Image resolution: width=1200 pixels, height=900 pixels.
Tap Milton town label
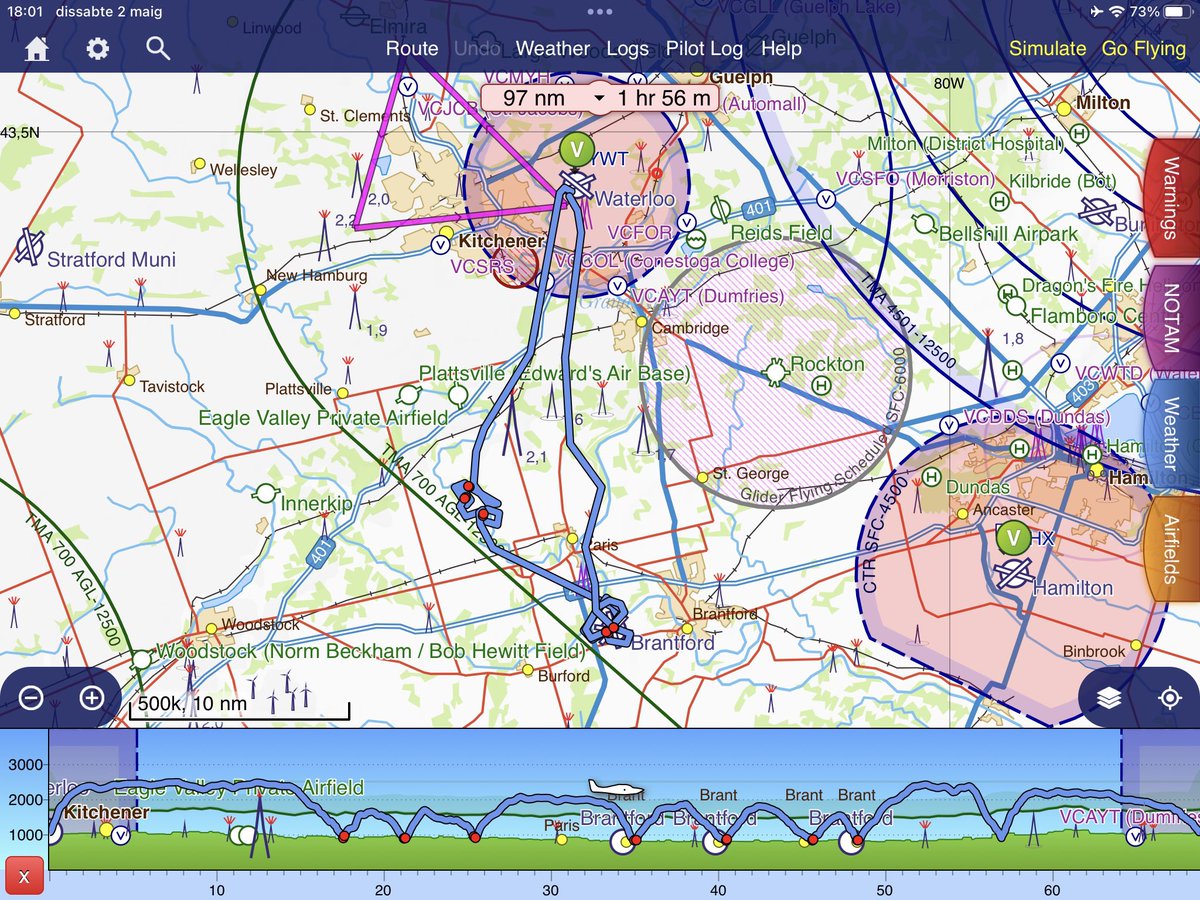point(1103,102)
